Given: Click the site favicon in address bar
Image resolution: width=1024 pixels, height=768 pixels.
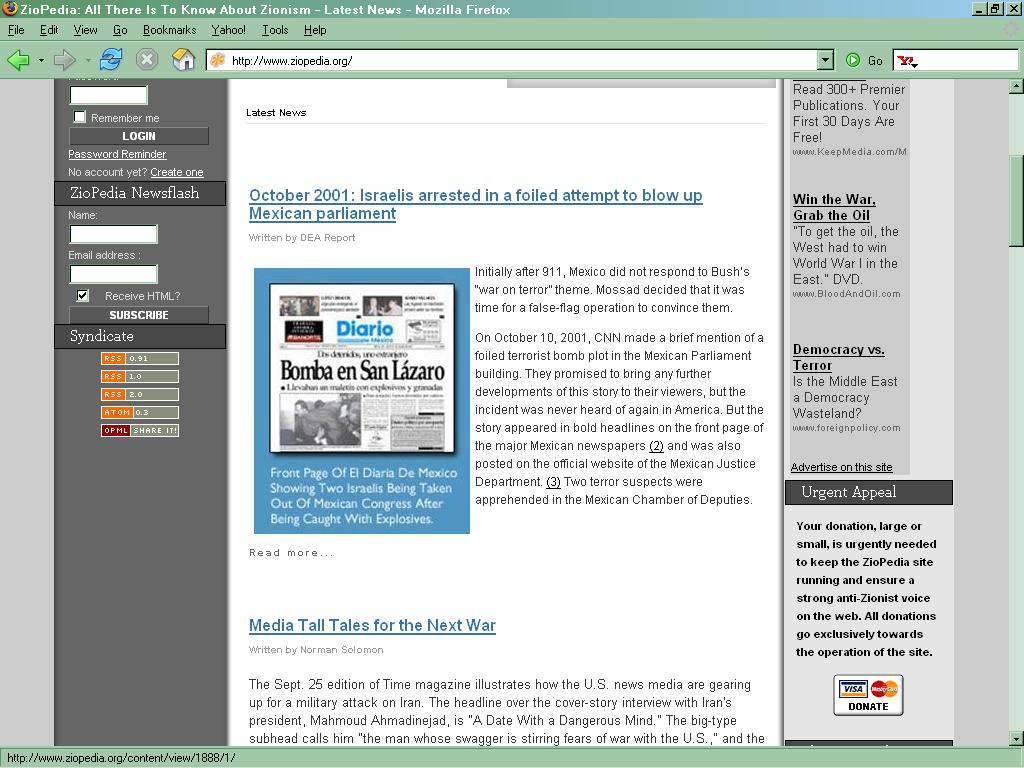Looking at the screenshot, I should pos(217,61).
